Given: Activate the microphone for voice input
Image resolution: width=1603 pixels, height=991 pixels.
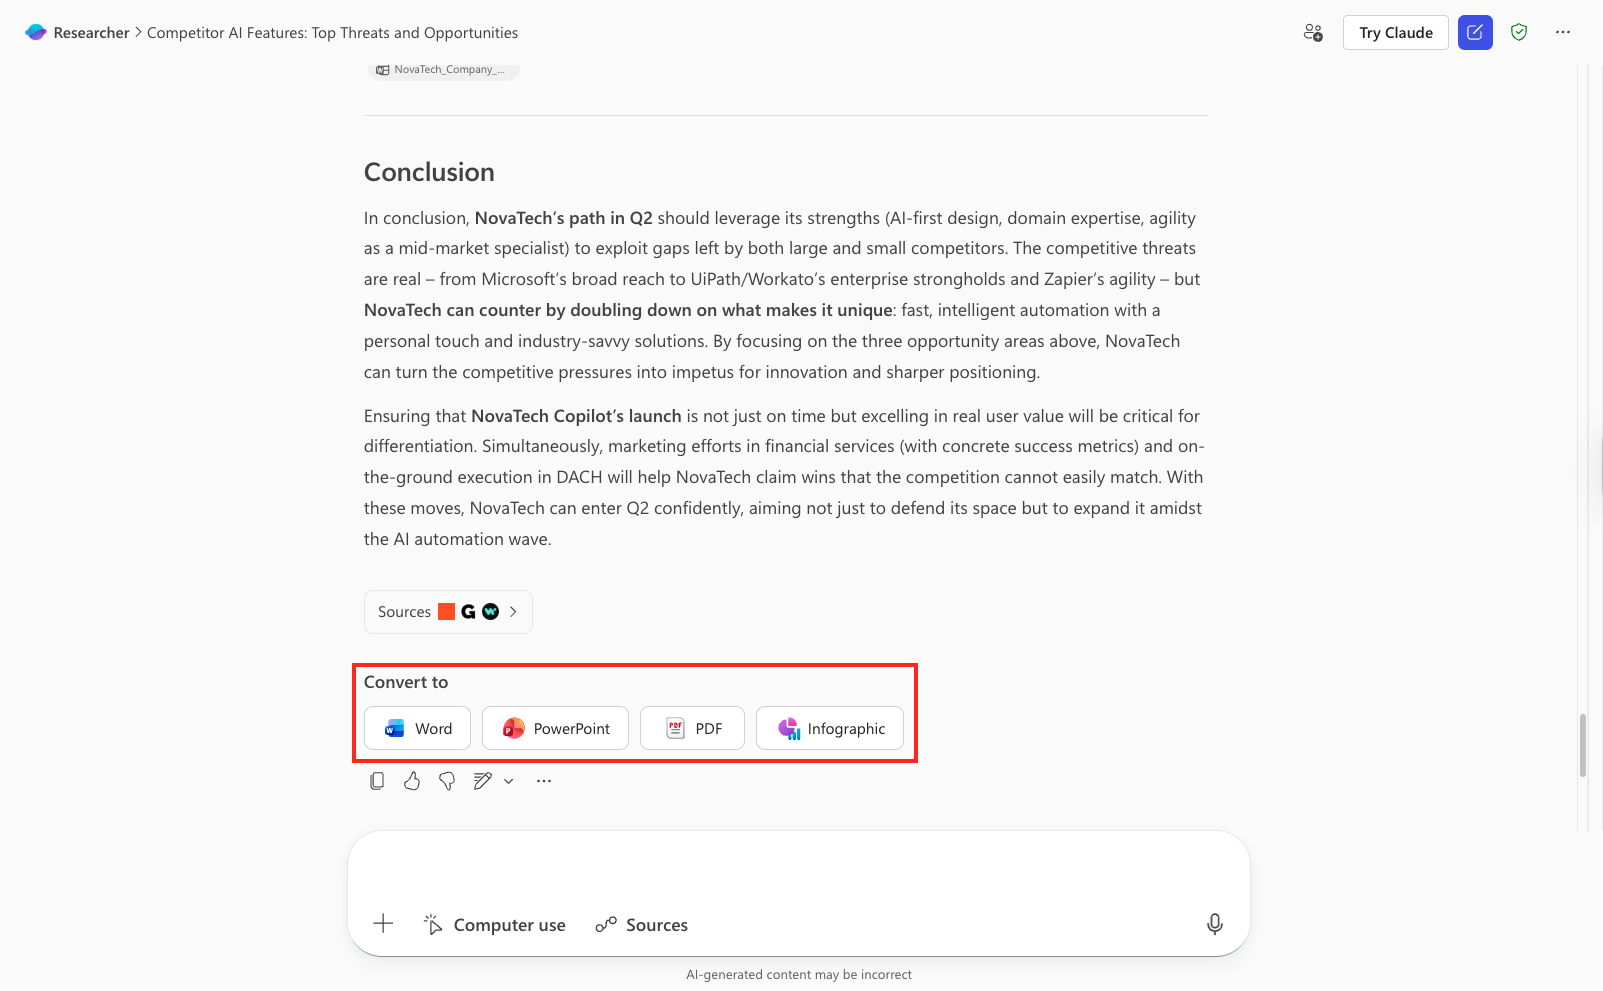Looking at the screenshot, I should [x=1214, y=924].
